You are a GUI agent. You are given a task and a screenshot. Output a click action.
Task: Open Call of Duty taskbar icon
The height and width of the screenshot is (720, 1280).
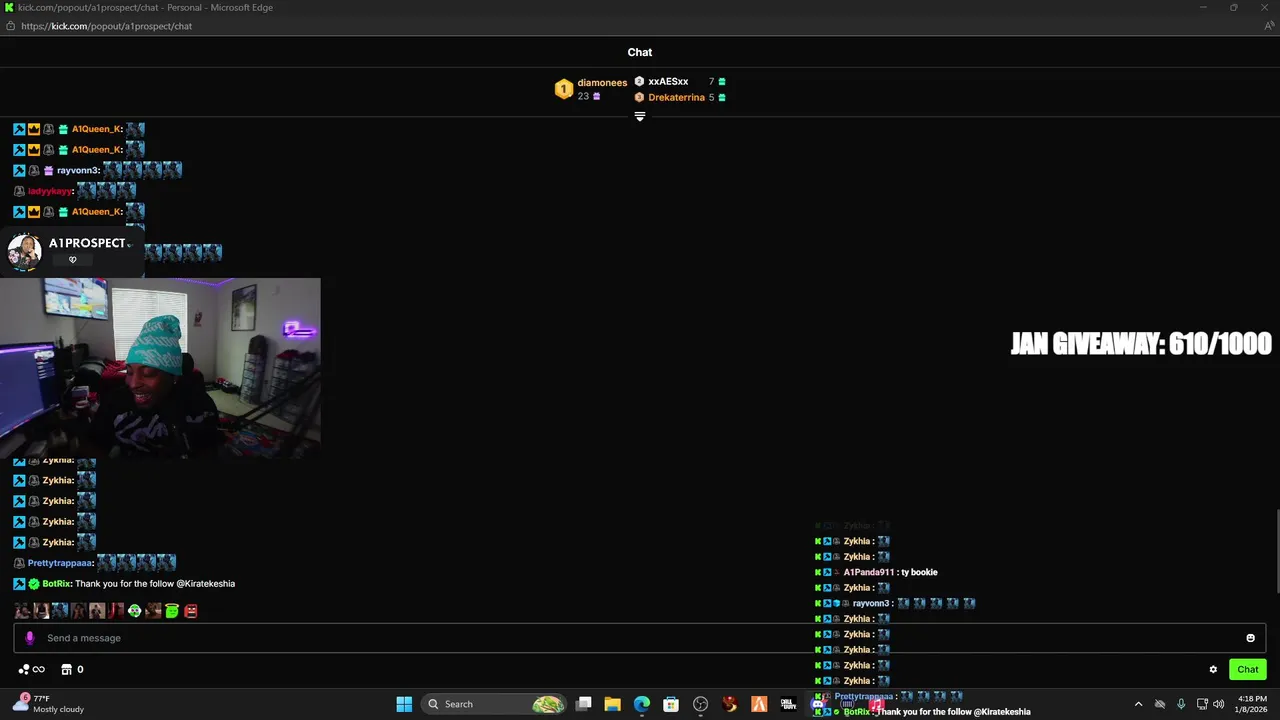click(x=788, y=704)
